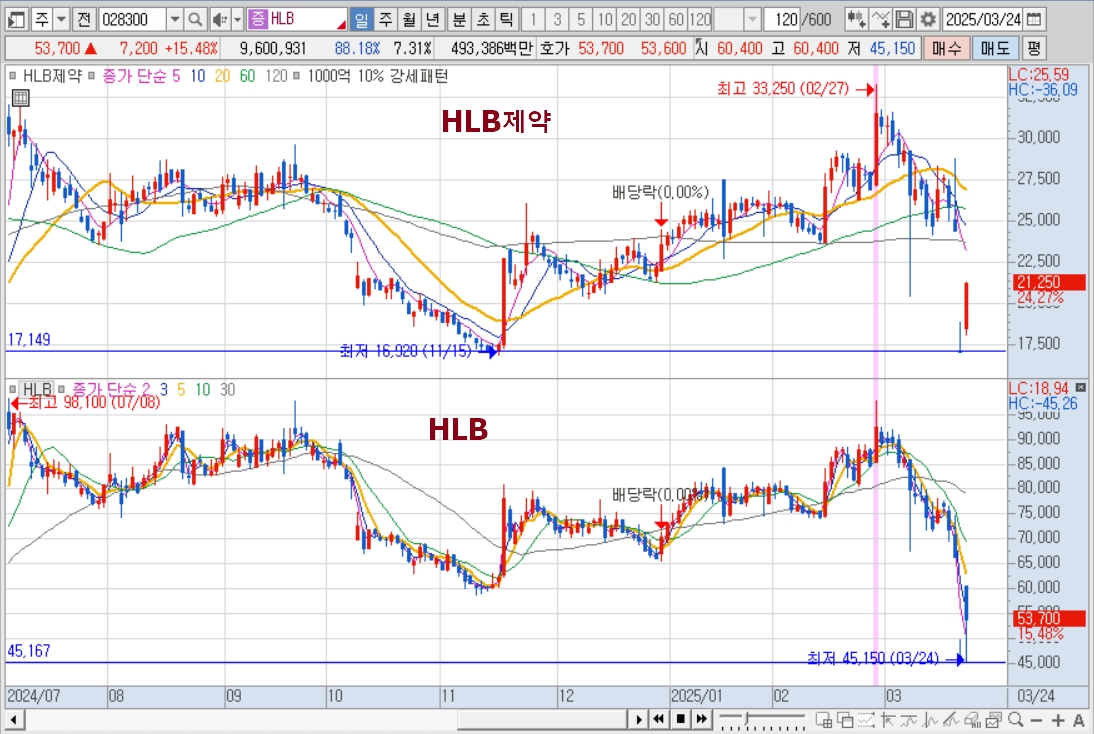Viewport: 1094px width, 734px height.
Task: Click the 매도 sell button
Action: click(995, 48)
